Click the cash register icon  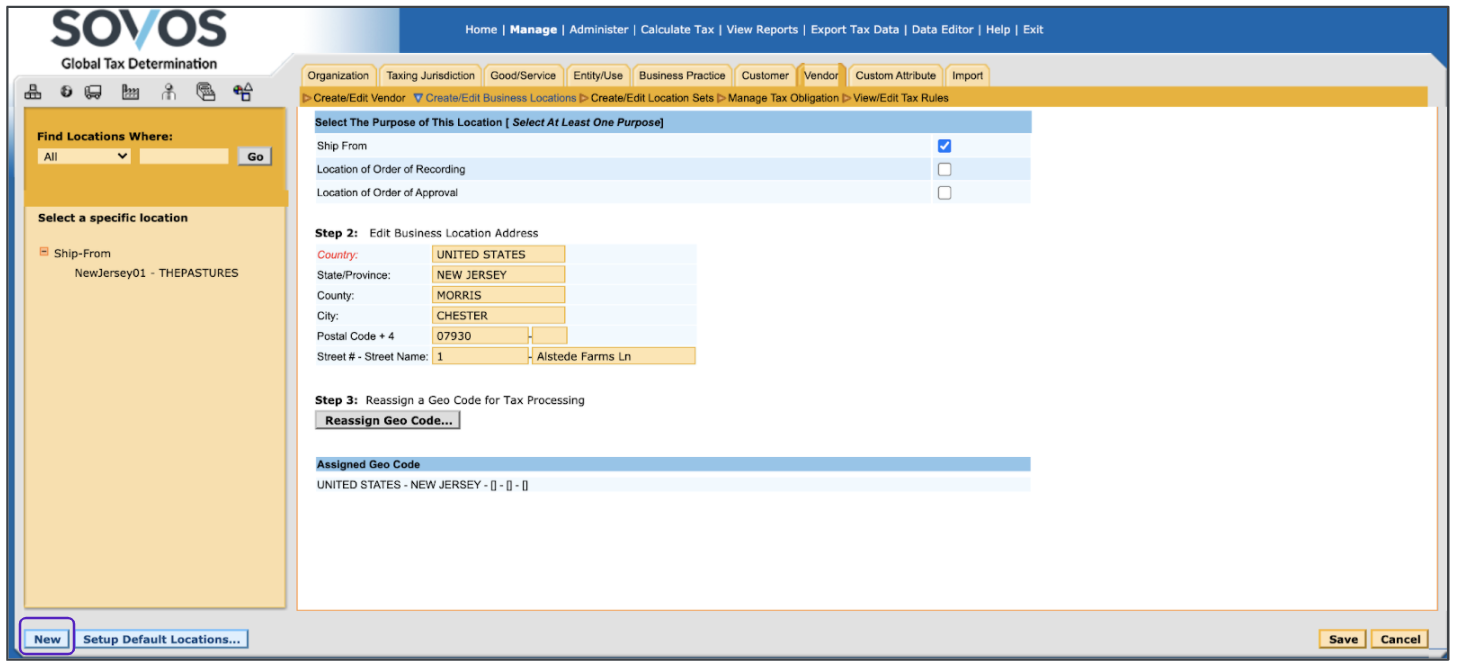pyautogui.click(x=205, y=93)
